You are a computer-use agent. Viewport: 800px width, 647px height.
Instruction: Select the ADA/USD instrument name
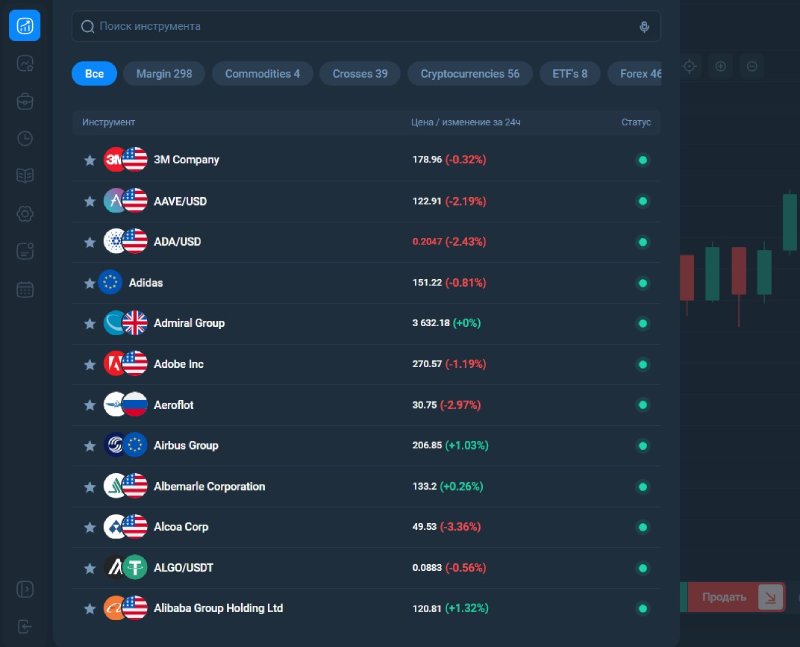pyautogui.click(x=177, y=242)
